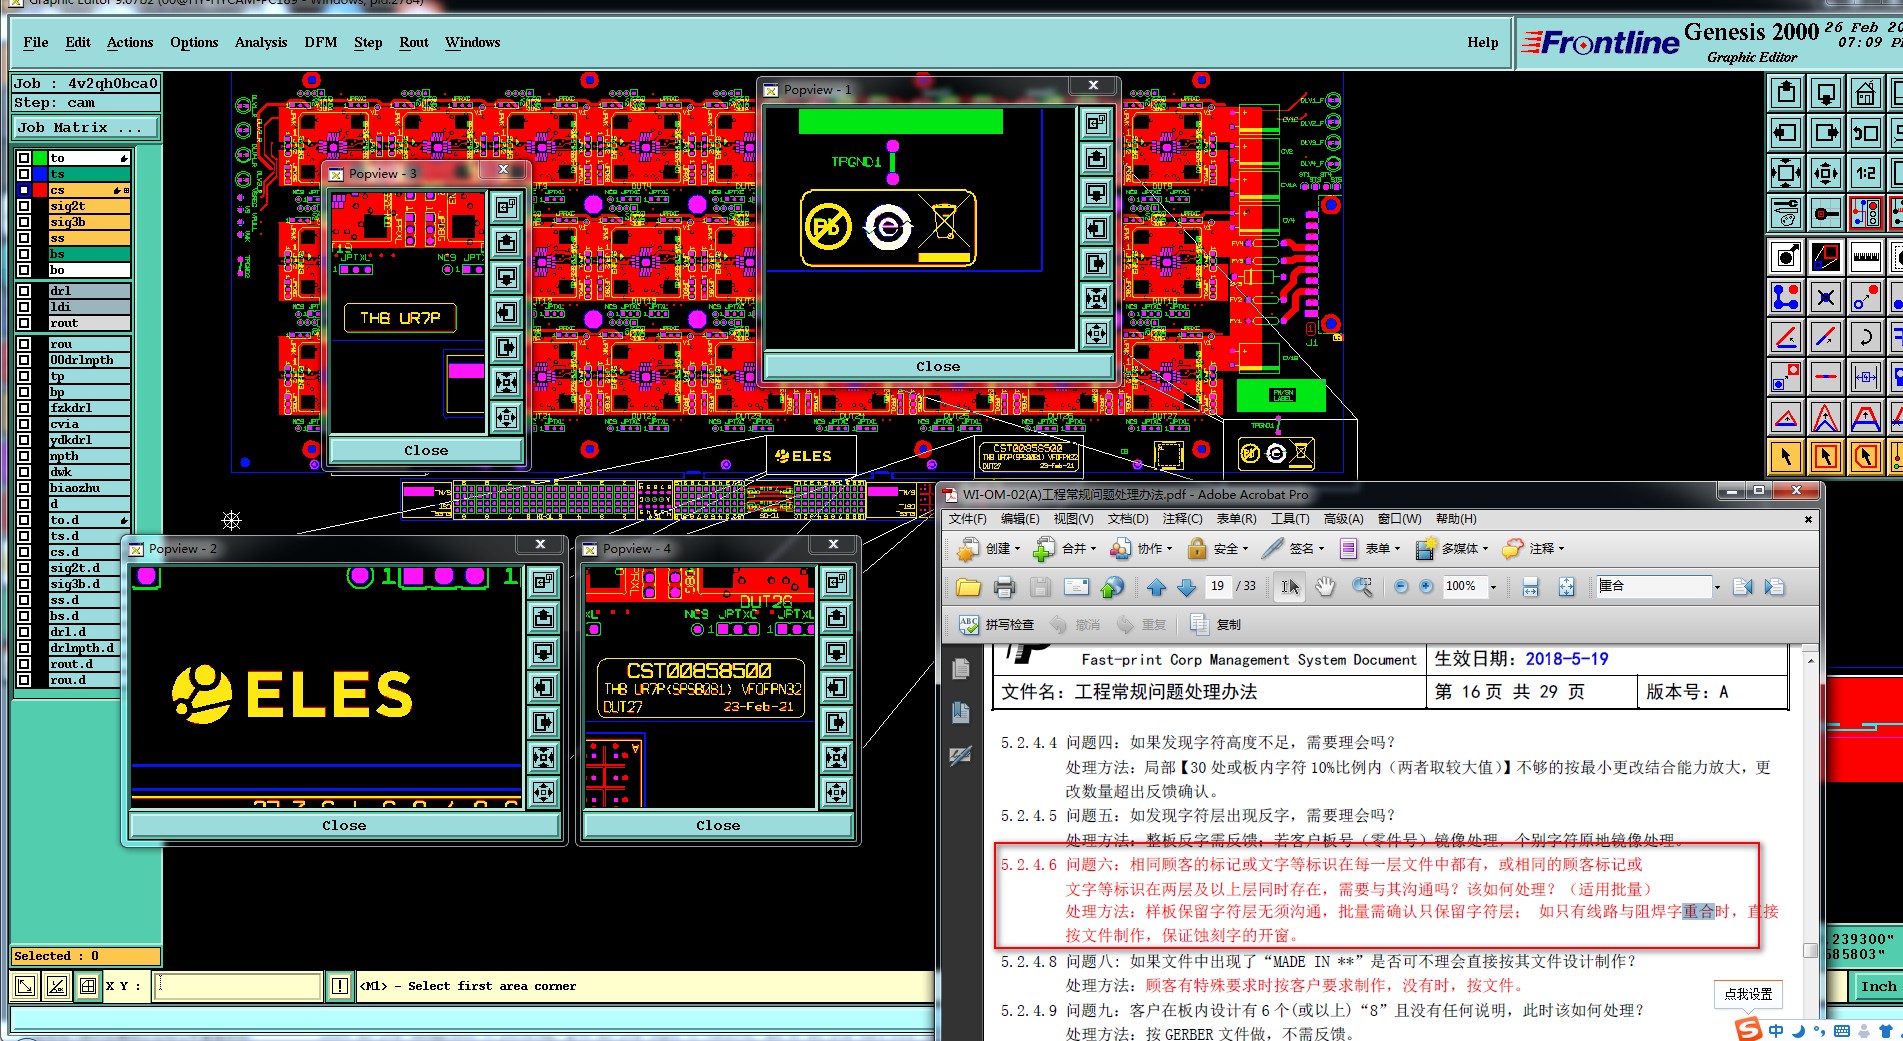Click the Acrobat zoom-out minus button

click(1400, 587)
